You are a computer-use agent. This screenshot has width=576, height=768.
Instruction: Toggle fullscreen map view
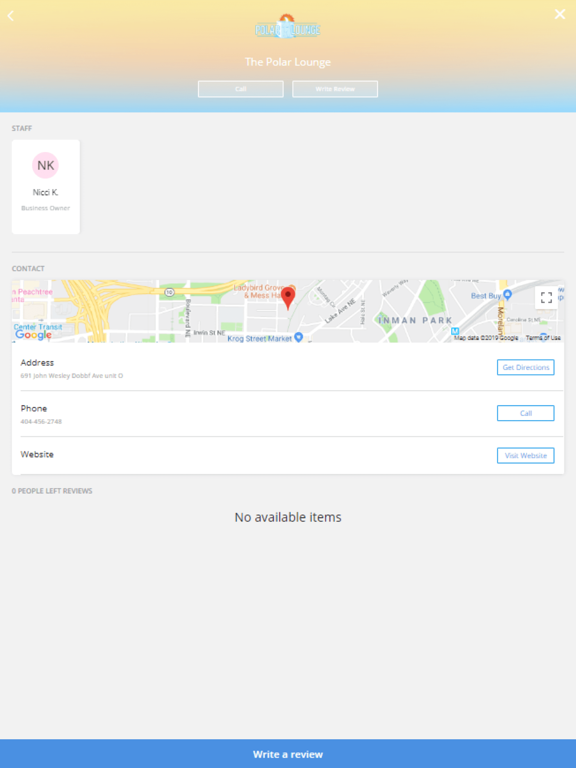point(546,297)
